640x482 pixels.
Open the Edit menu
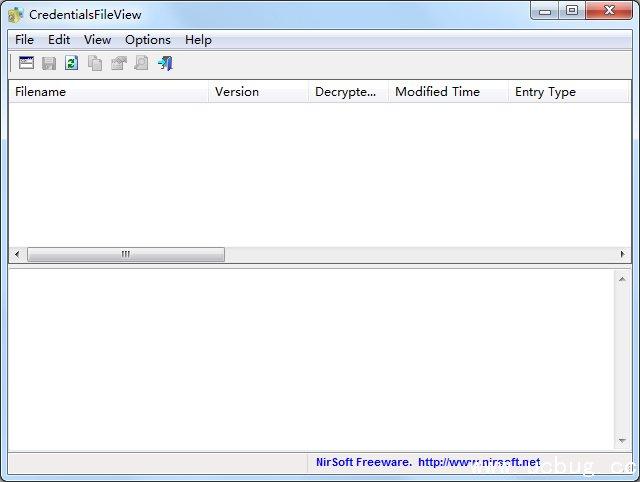point(59,40)
